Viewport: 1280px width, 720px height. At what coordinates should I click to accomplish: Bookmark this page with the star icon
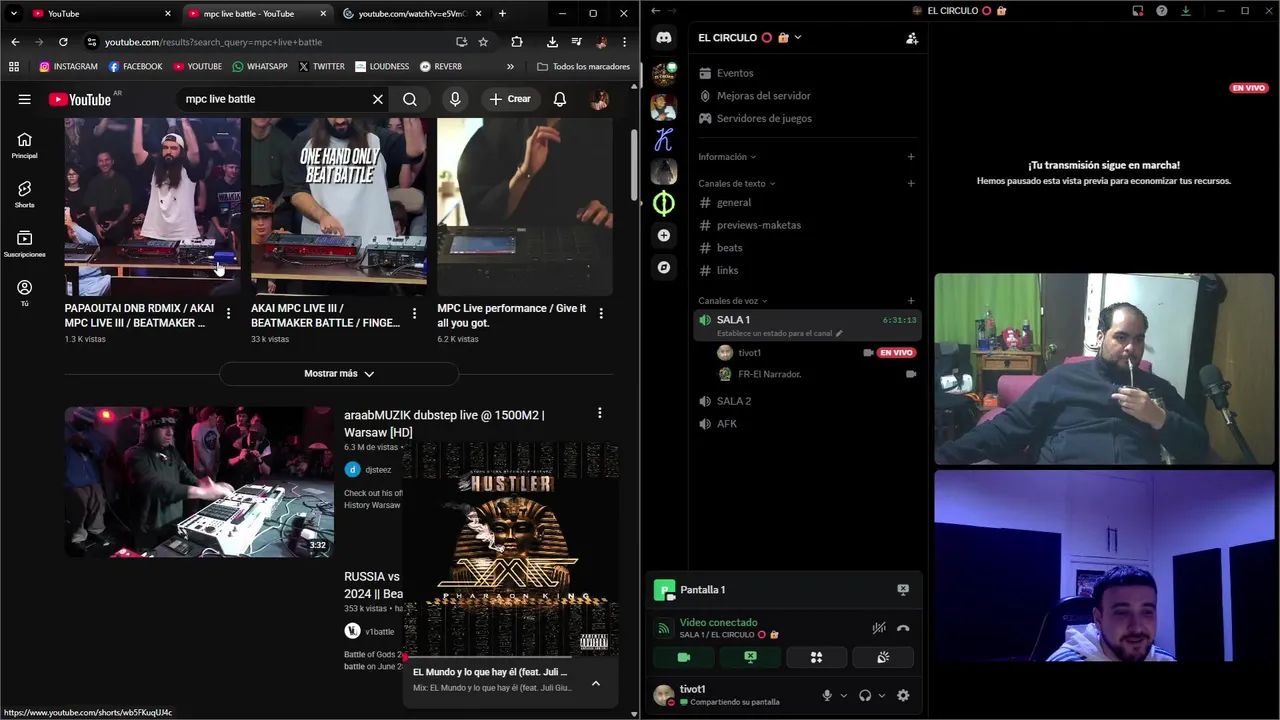tap(483, 42)
